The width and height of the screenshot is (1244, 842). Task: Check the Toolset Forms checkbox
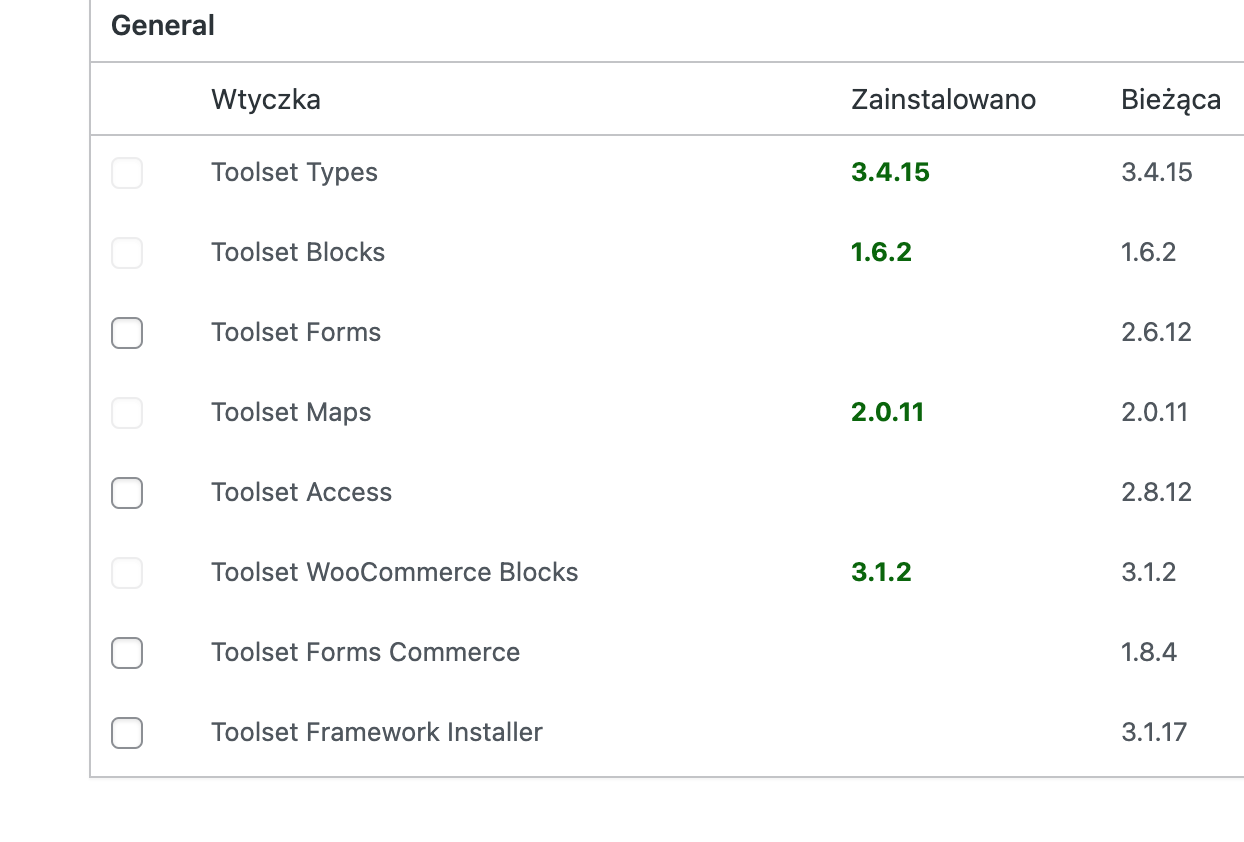click(127, 333)
